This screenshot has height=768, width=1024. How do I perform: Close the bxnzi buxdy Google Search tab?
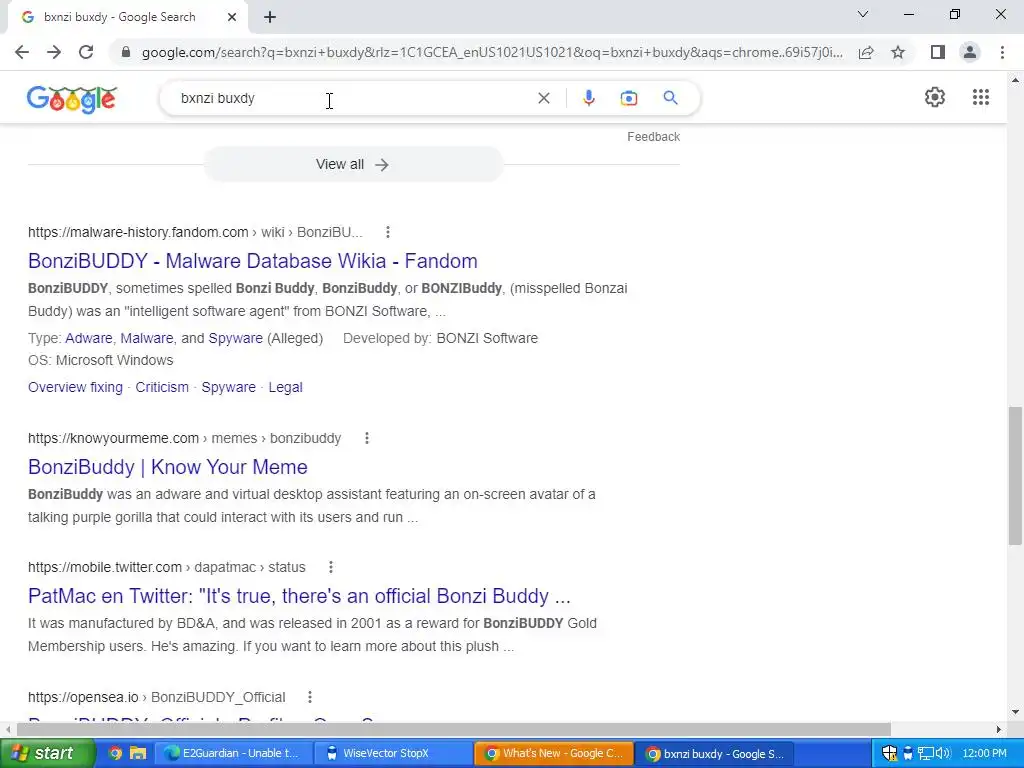(232, 17)
